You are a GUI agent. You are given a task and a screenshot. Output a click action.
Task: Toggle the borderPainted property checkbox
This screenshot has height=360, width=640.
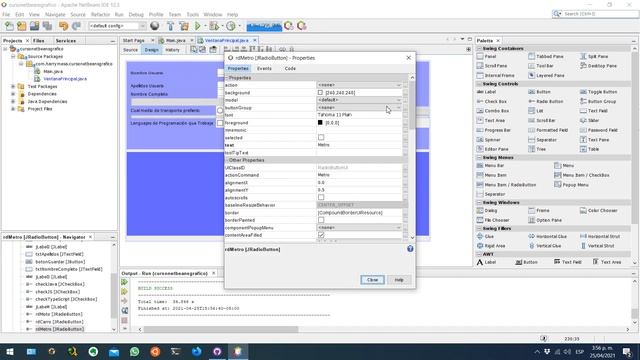(321, 220)
